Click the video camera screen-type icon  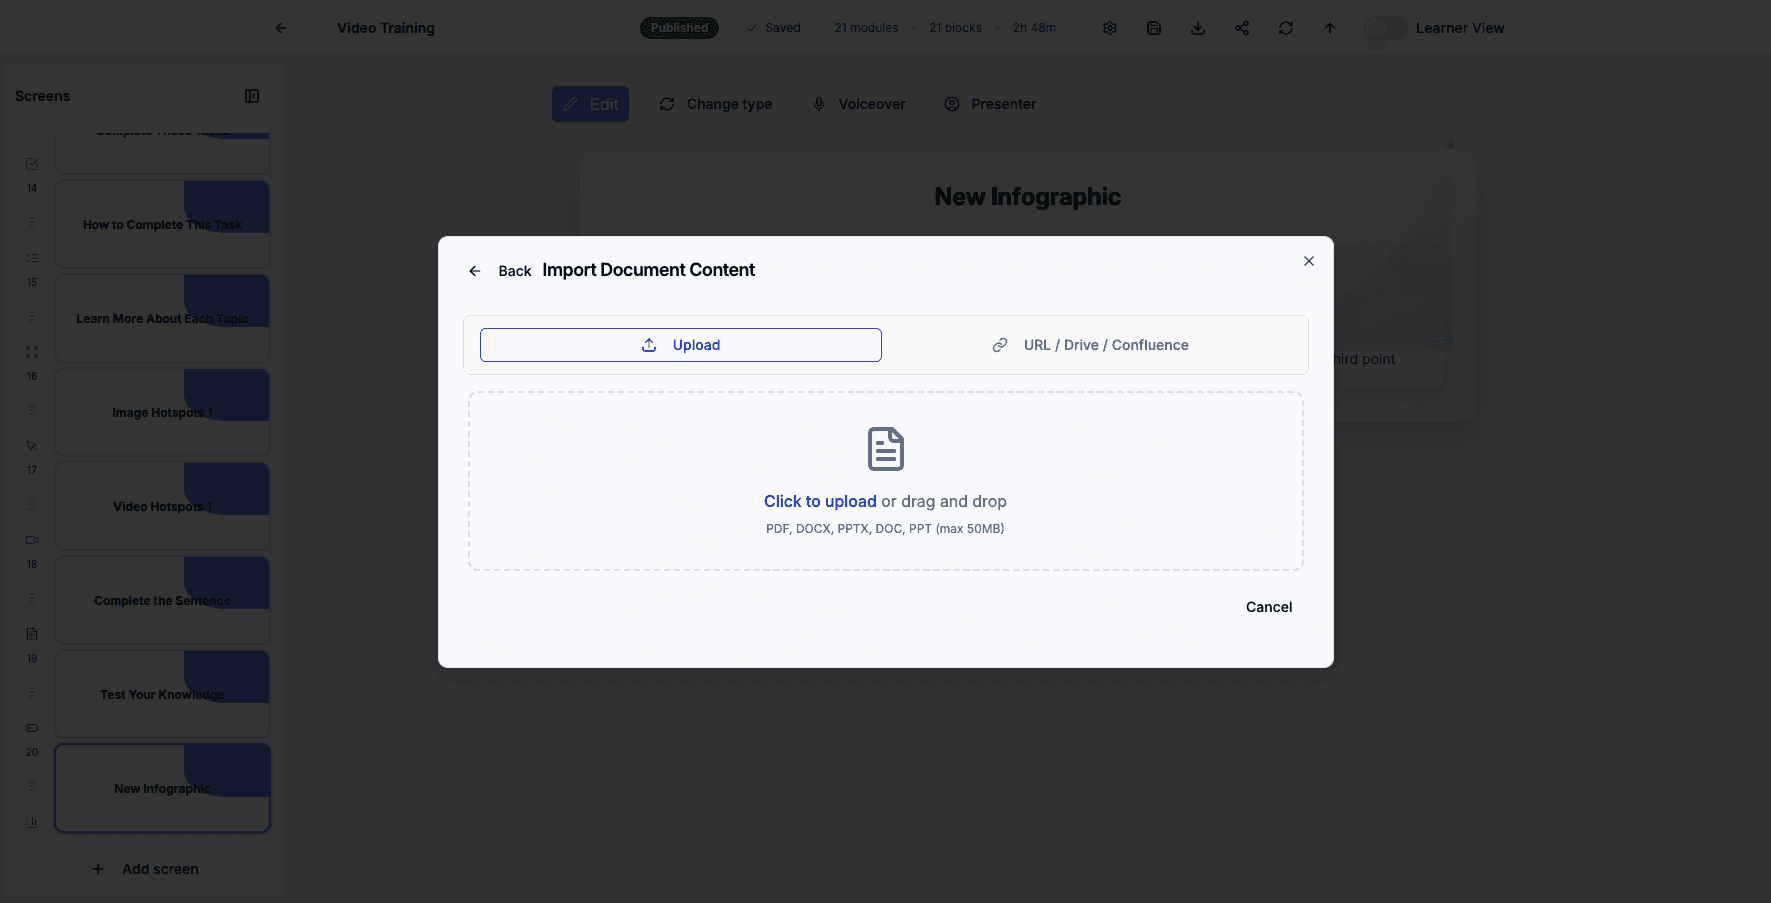(x=31, y=539)
